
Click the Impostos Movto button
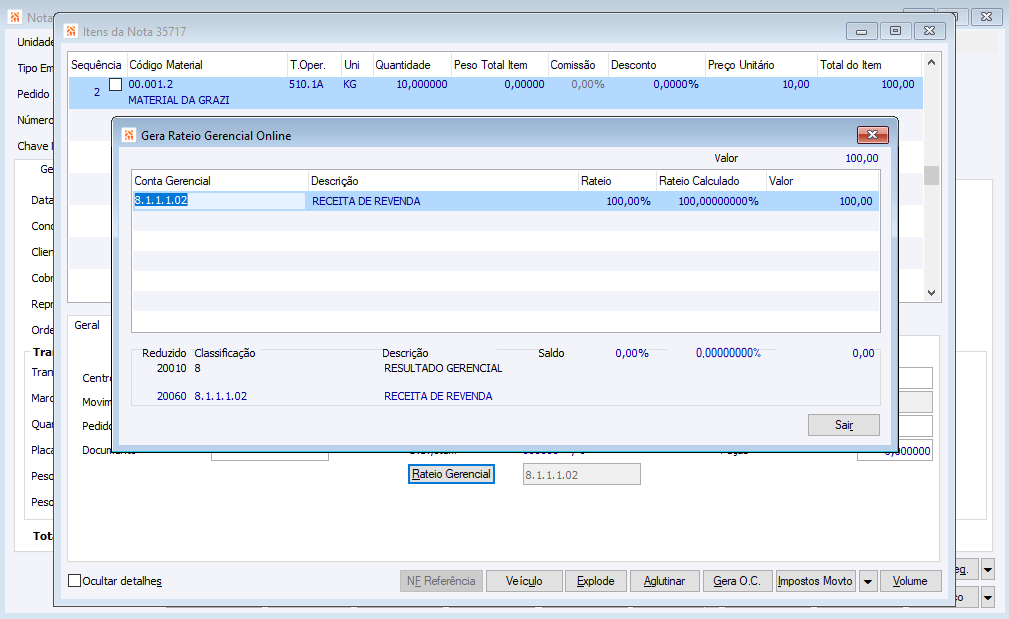[x=815, y=581]
